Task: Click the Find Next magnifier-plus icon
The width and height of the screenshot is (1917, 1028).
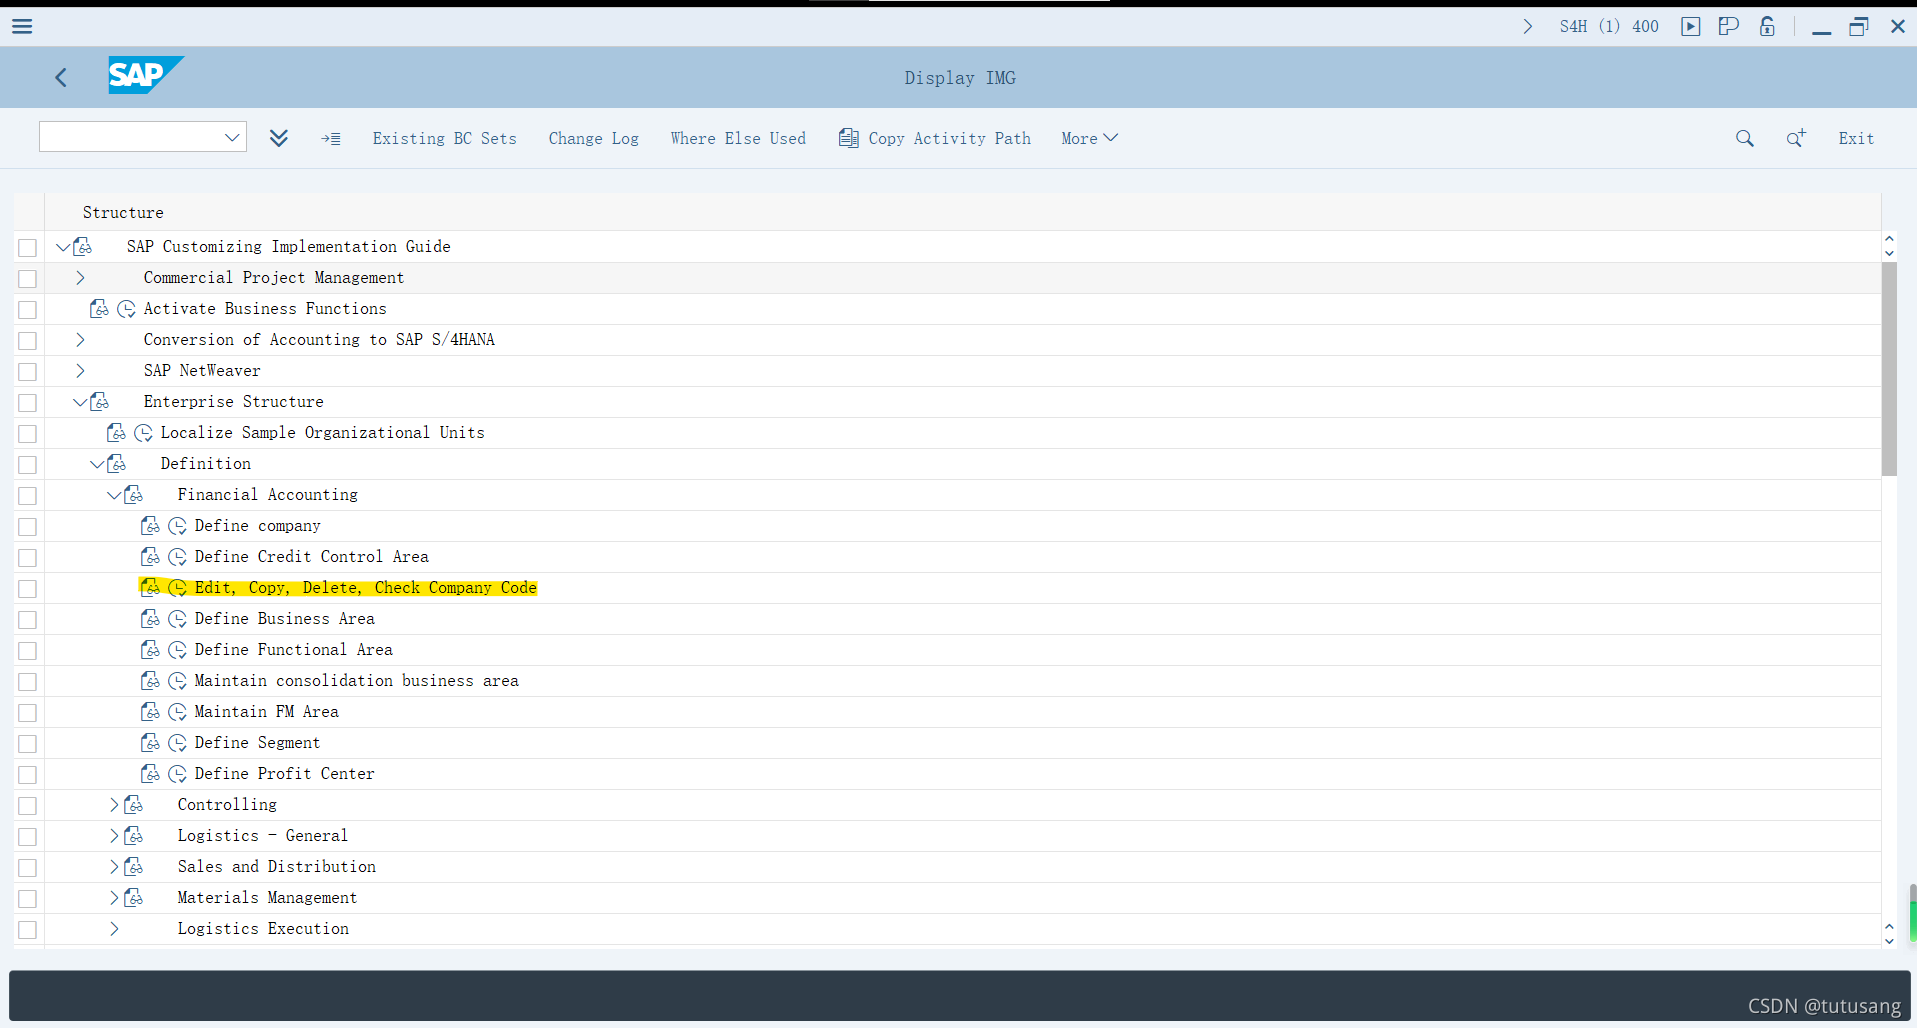Action: click(x=1796, y=138)
